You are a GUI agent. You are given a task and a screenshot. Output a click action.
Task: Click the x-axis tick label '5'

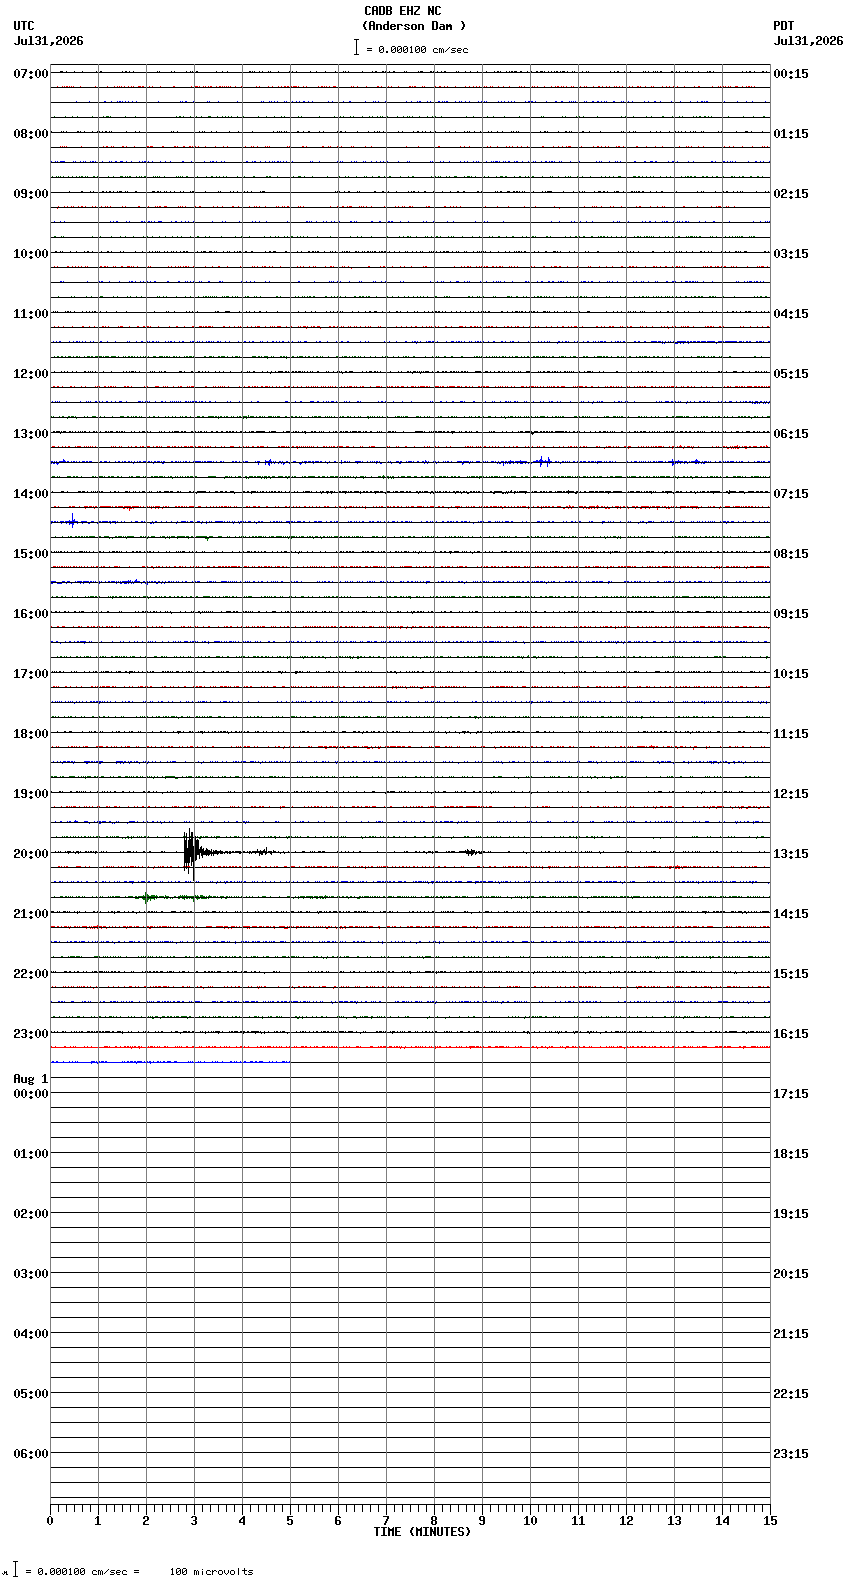pos(290,1521)
